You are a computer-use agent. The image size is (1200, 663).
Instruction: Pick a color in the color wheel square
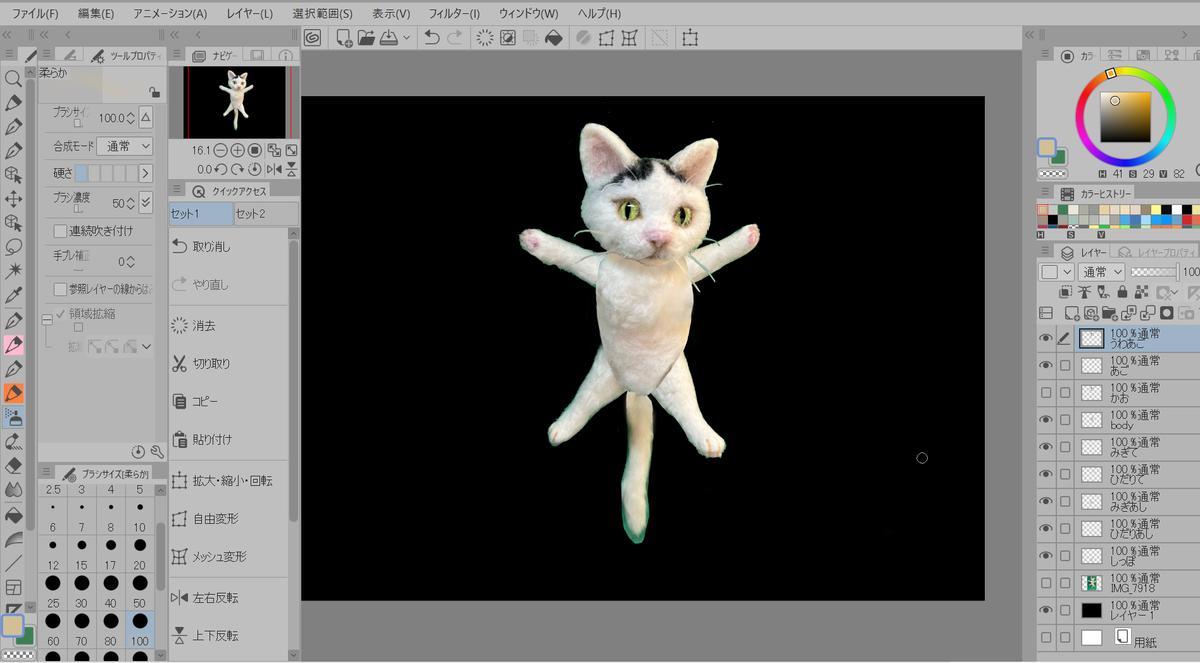pyautogui.click(x=1126, y=116)
